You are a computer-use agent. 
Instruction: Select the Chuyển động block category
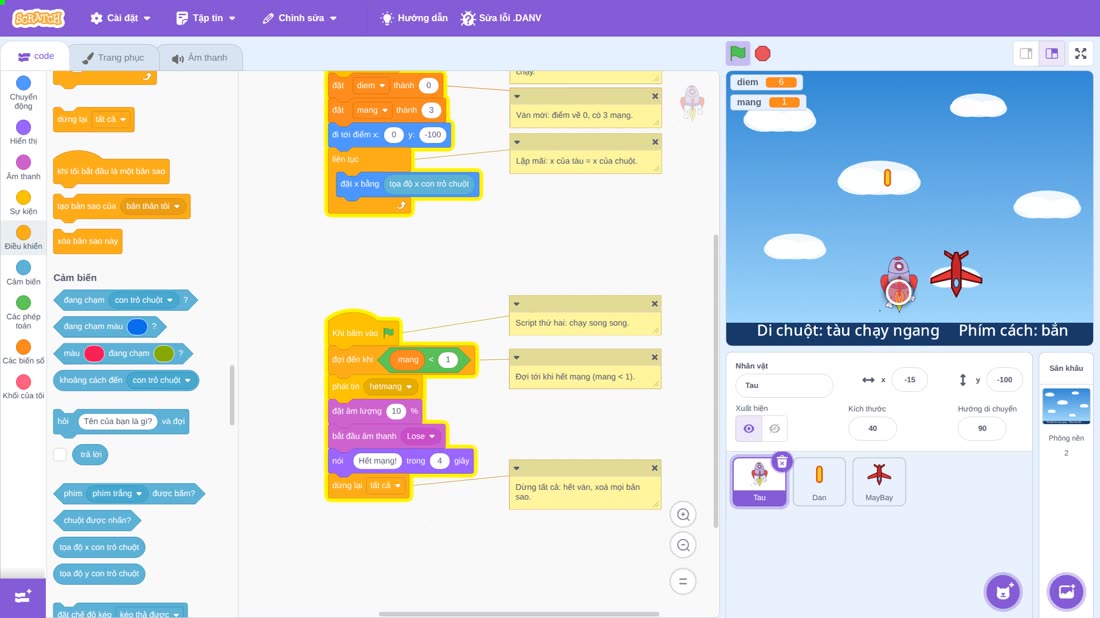pos(23,93)
